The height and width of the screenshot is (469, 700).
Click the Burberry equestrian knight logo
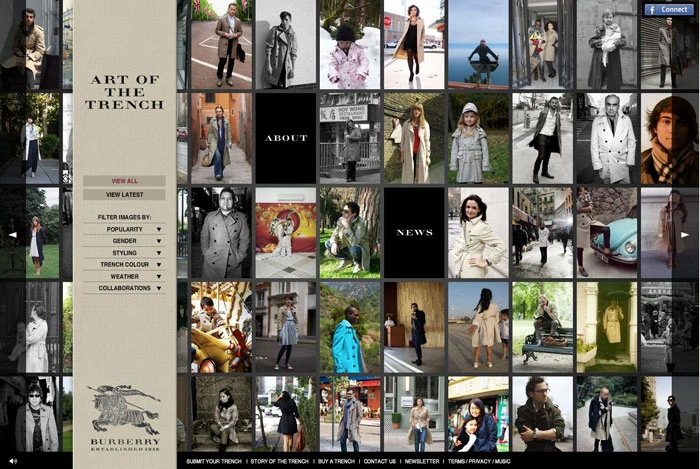click(x=124, y=410)
